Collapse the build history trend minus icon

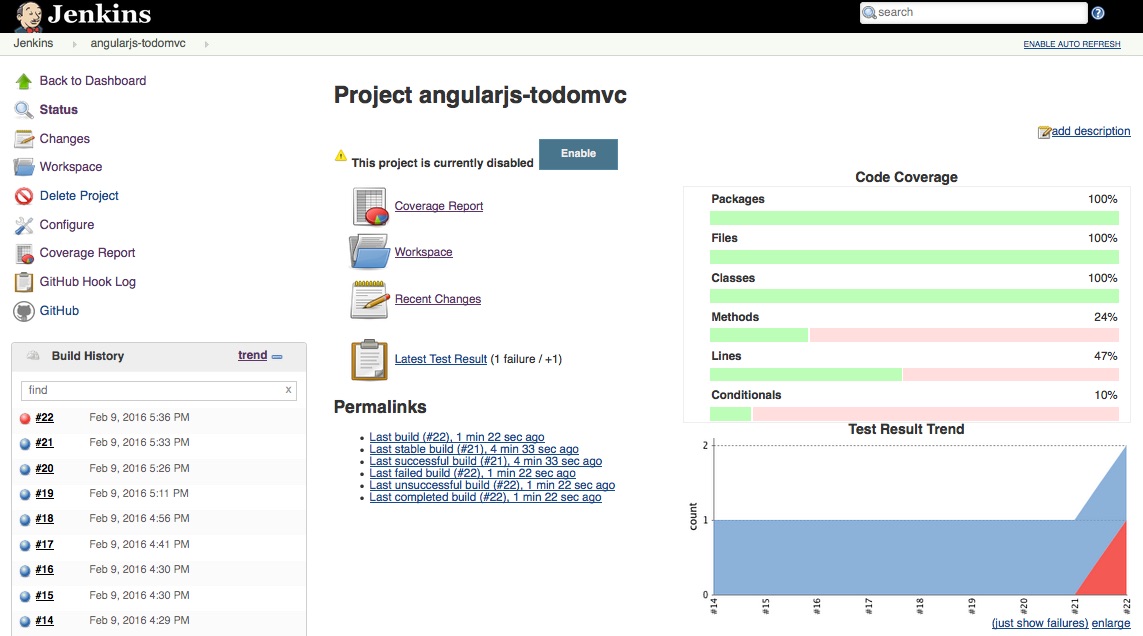coord(277,357)
